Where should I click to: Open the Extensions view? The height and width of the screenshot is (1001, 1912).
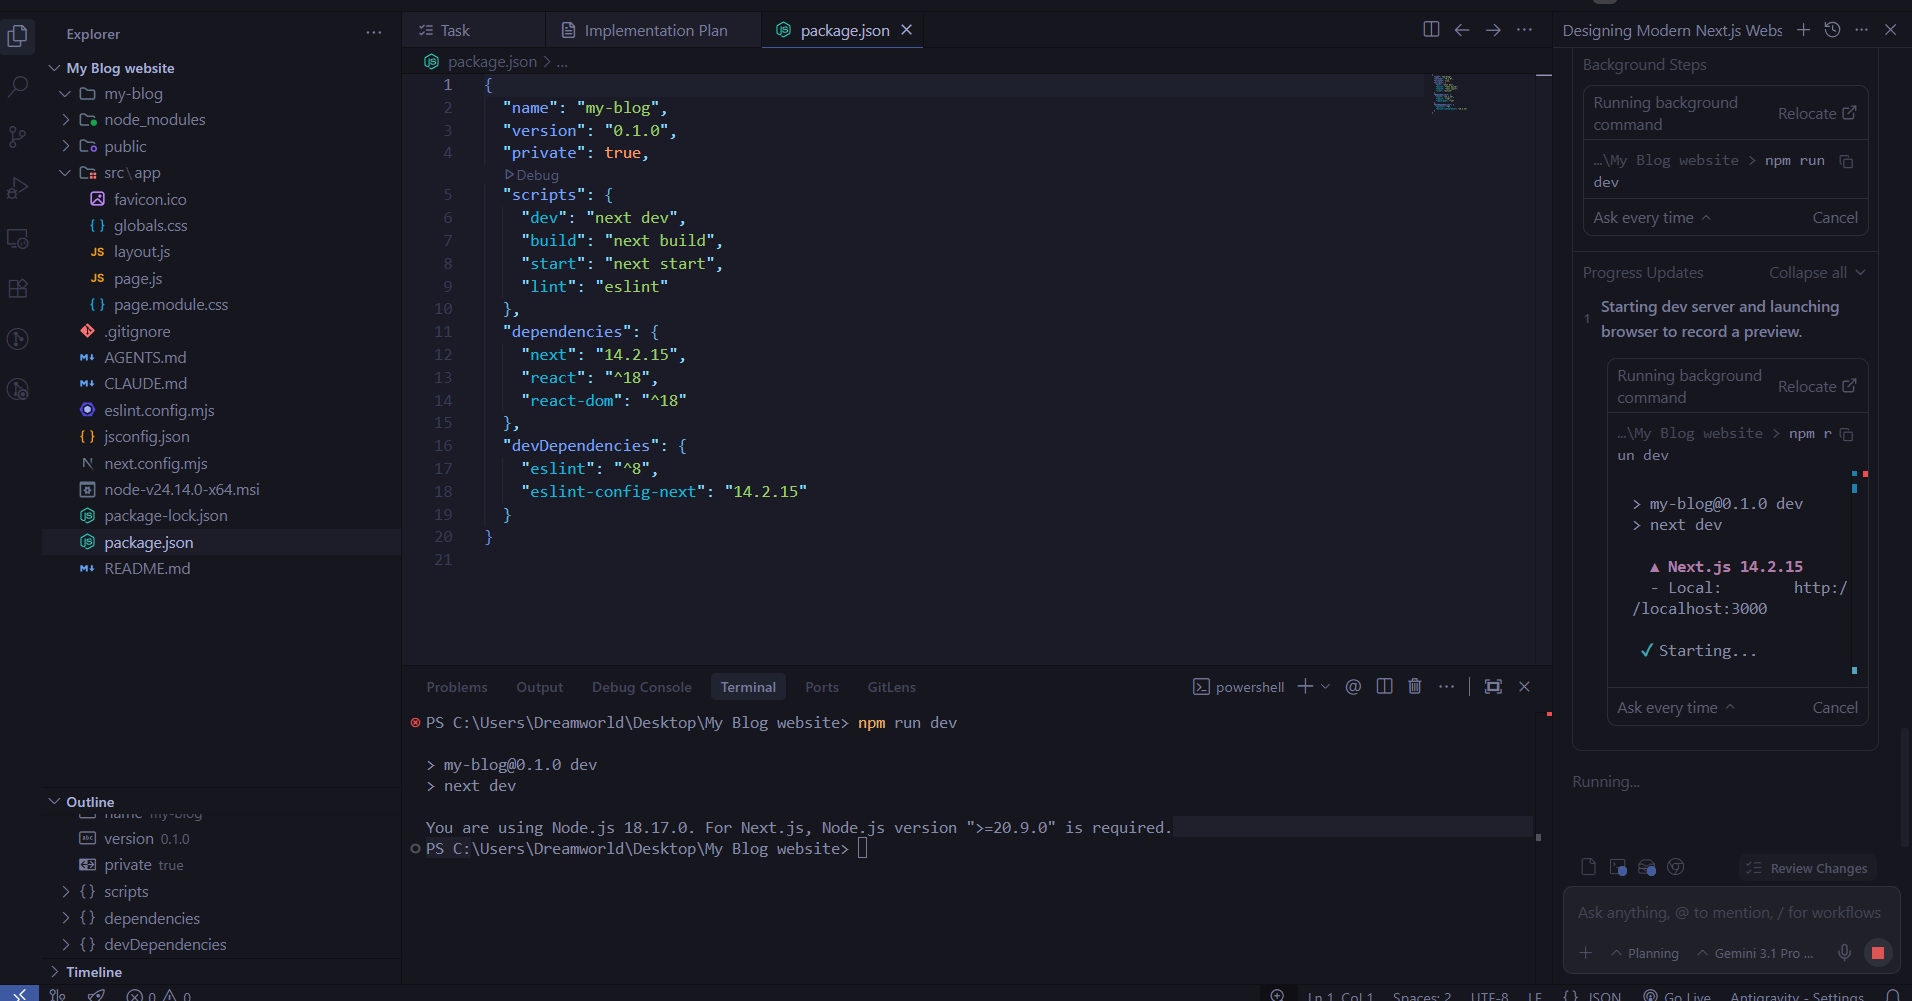tap(18, 289)
